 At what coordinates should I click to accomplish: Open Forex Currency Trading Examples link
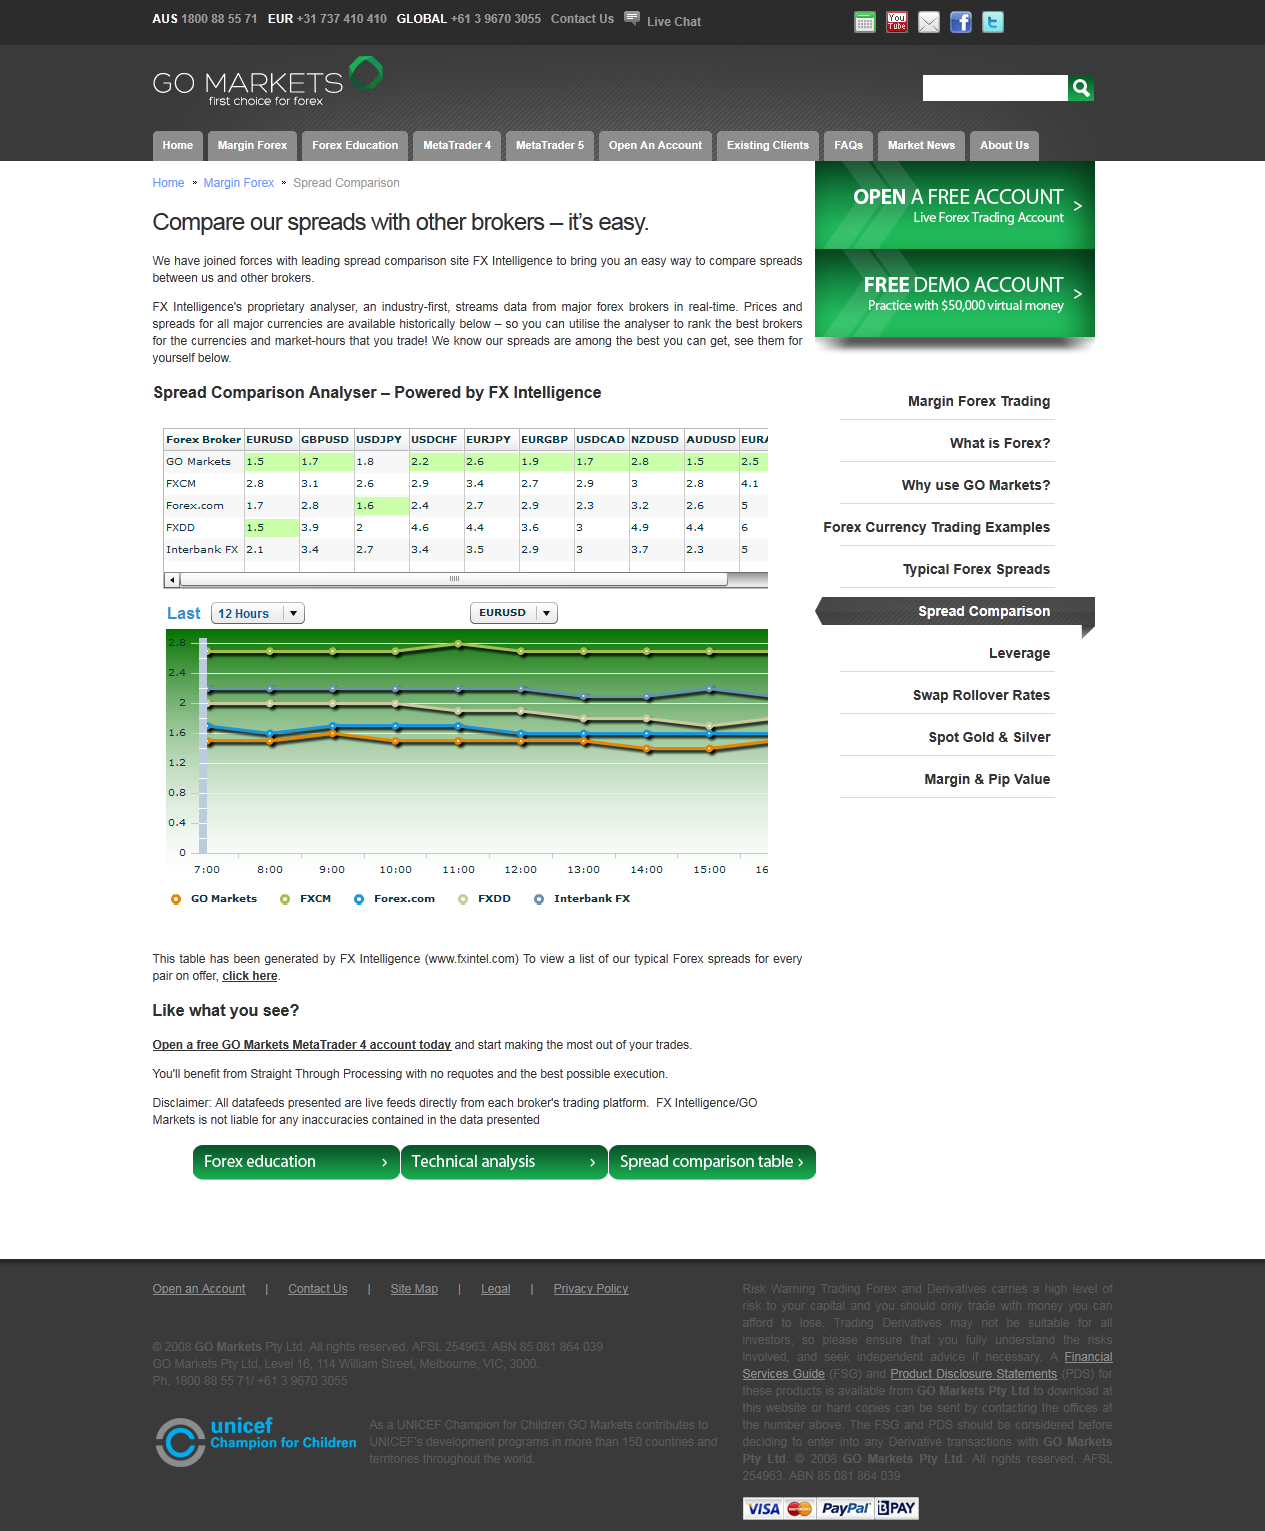click(x=937, y=527)
